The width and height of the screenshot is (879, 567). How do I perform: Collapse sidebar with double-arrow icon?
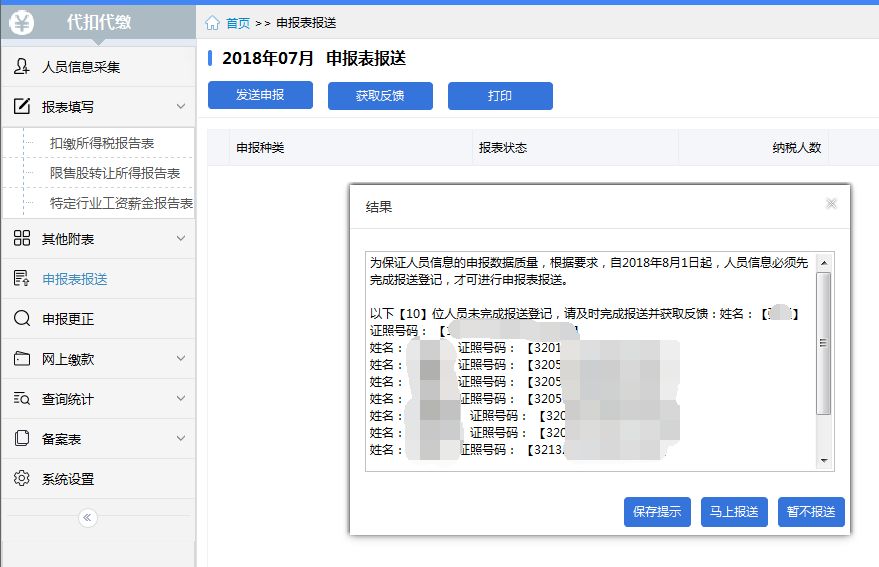tap(87, 517)
